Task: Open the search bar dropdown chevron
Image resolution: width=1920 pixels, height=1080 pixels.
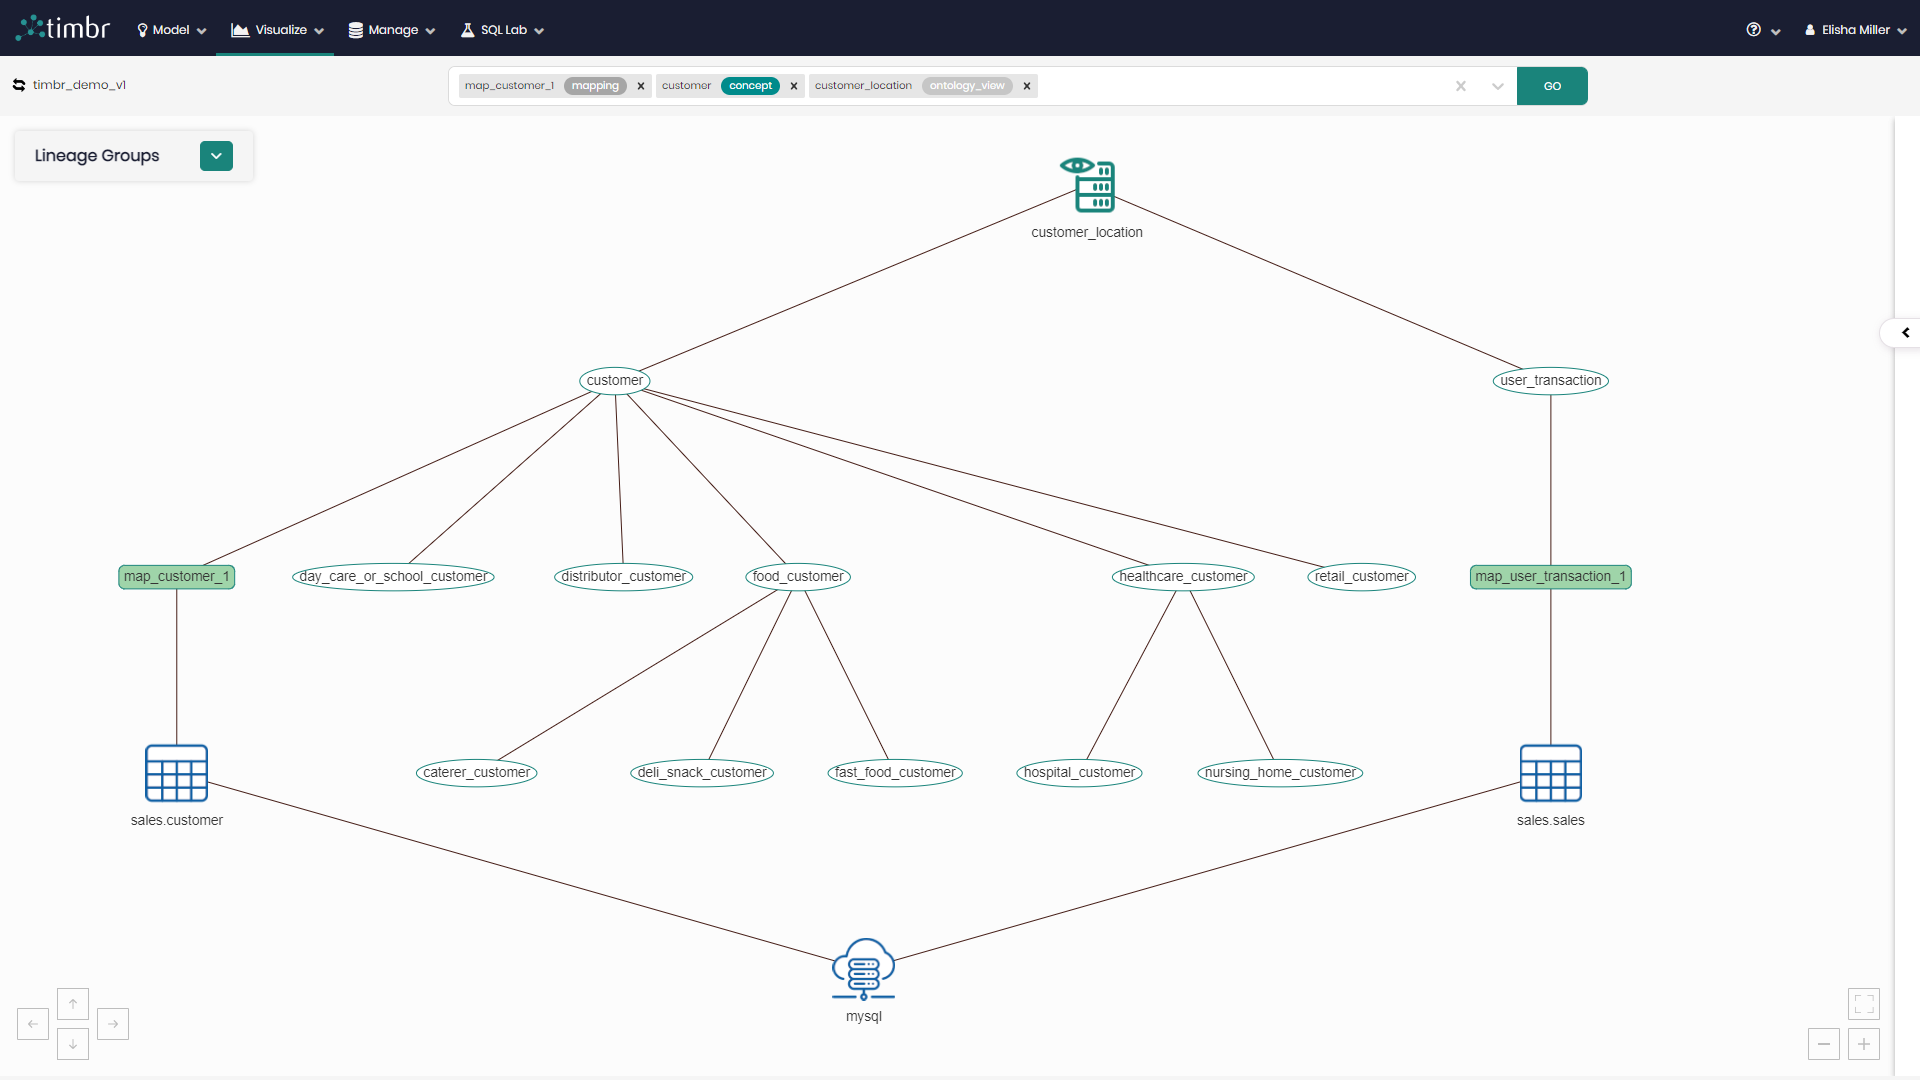Action: pos(1497,86)
